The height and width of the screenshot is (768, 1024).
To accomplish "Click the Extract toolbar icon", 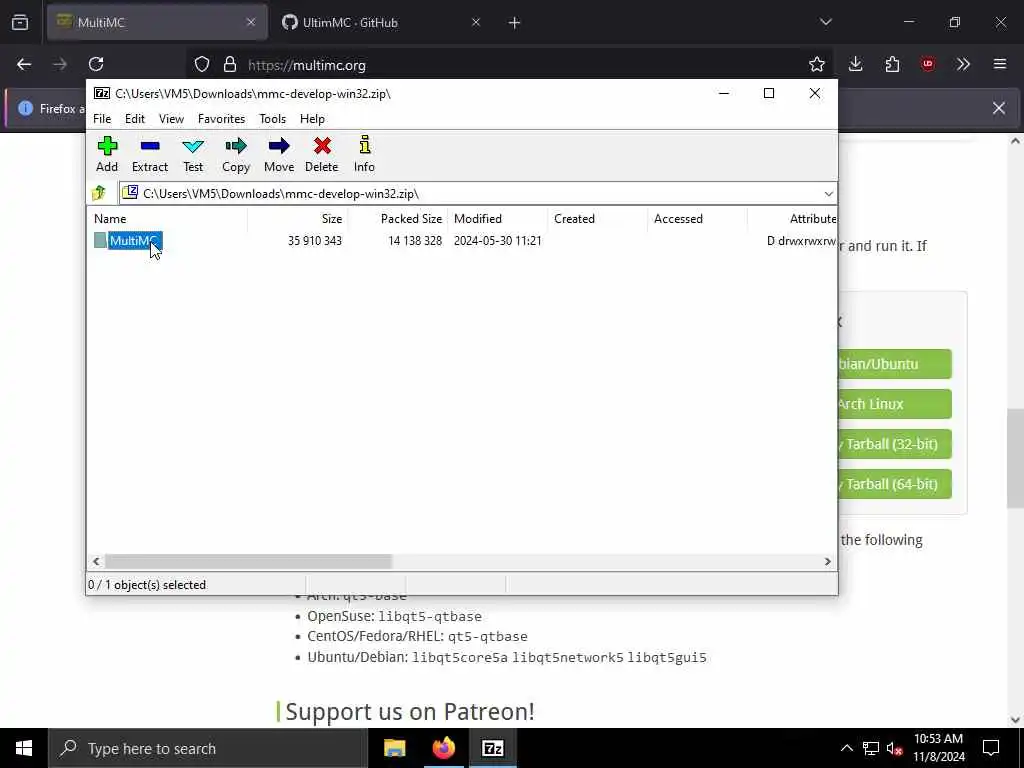I will (x=150, y=154).
